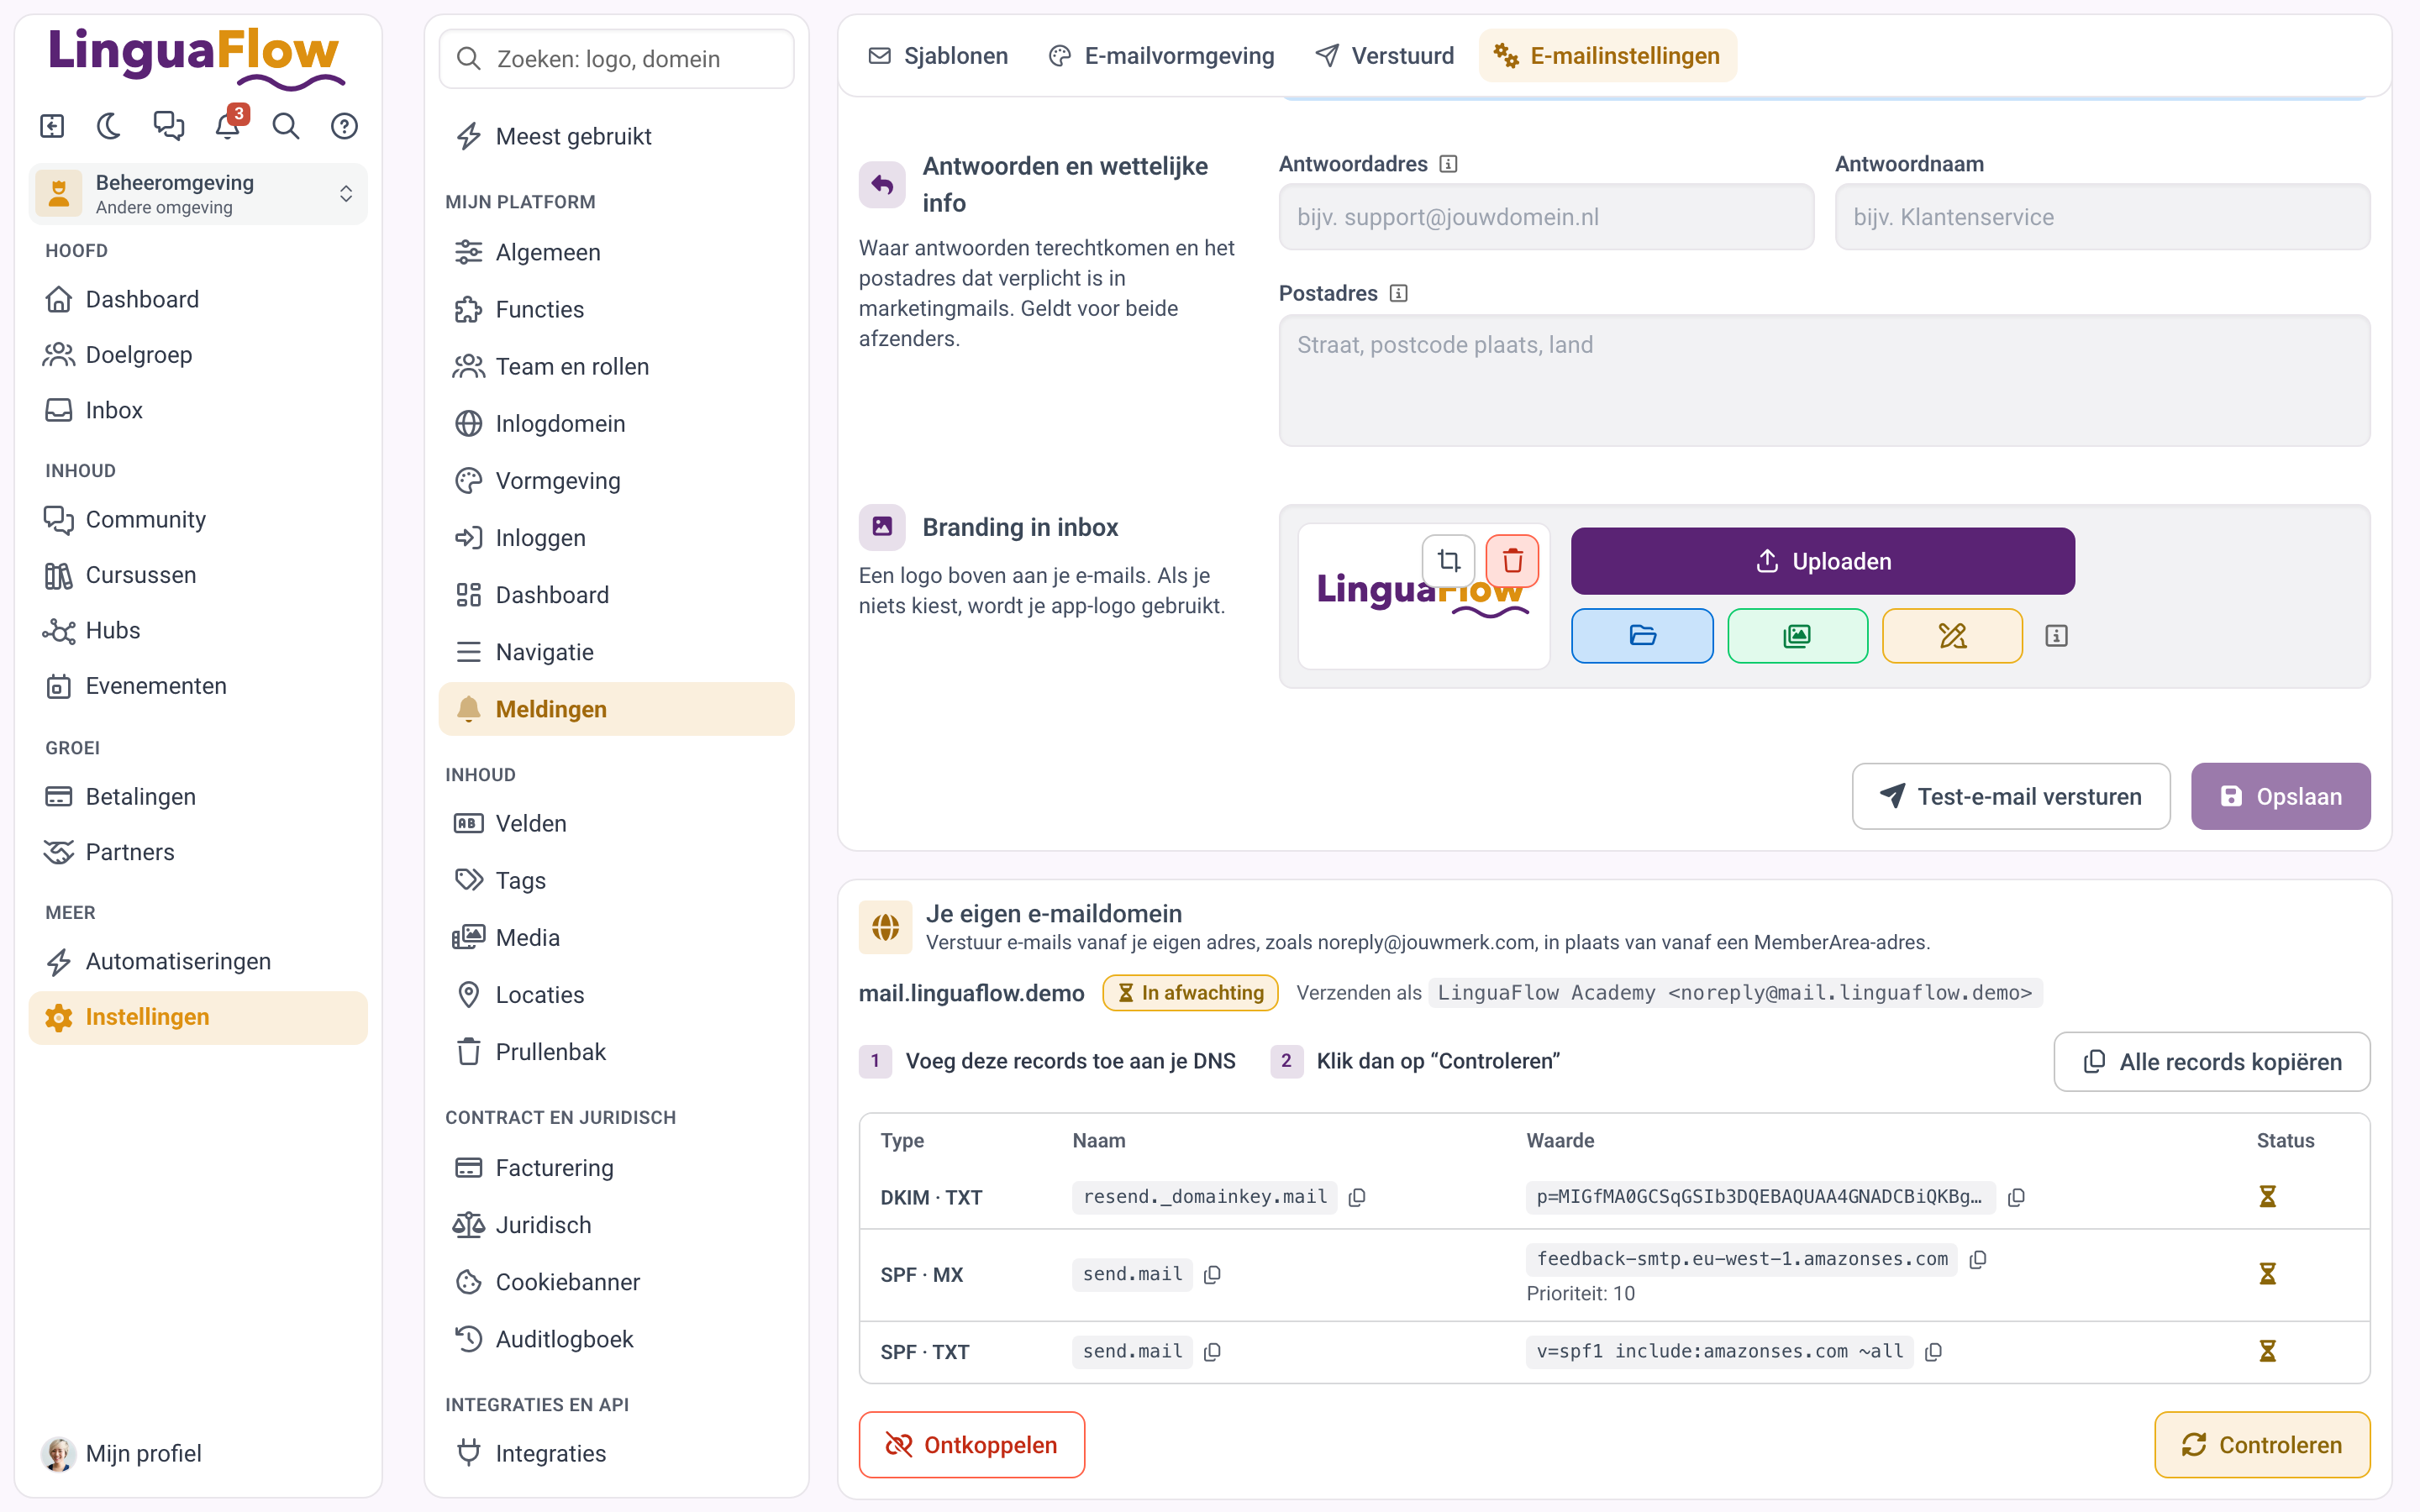This screenshot has height=1512, width=2420.
Task: Browse files with blue folder button
Action: coord(1642,635)
